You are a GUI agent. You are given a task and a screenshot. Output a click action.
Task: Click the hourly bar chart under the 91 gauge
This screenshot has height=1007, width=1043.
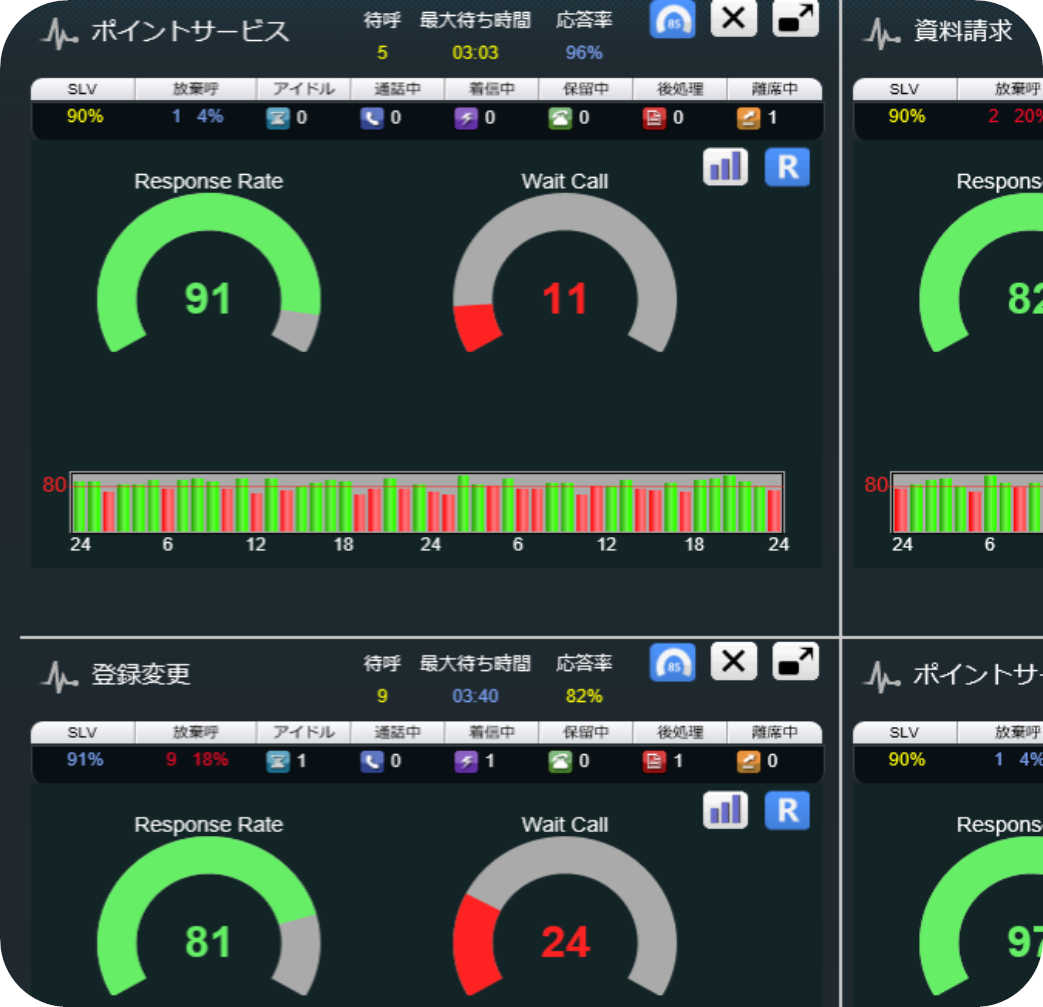[x=427, y=502]
